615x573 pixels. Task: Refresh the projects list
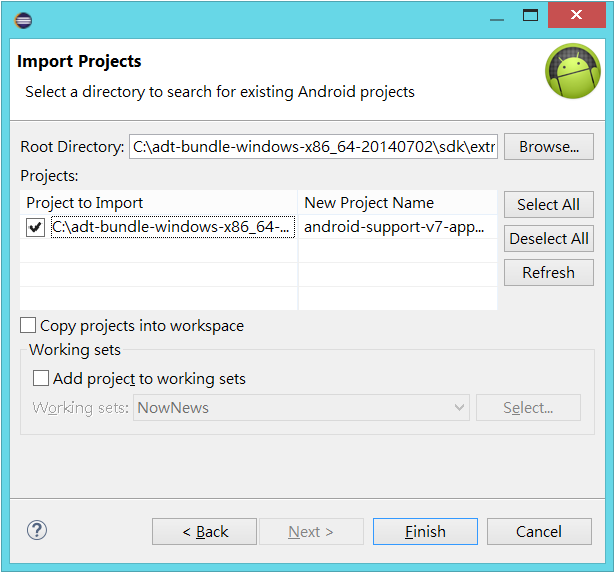[x=549, y=273]
